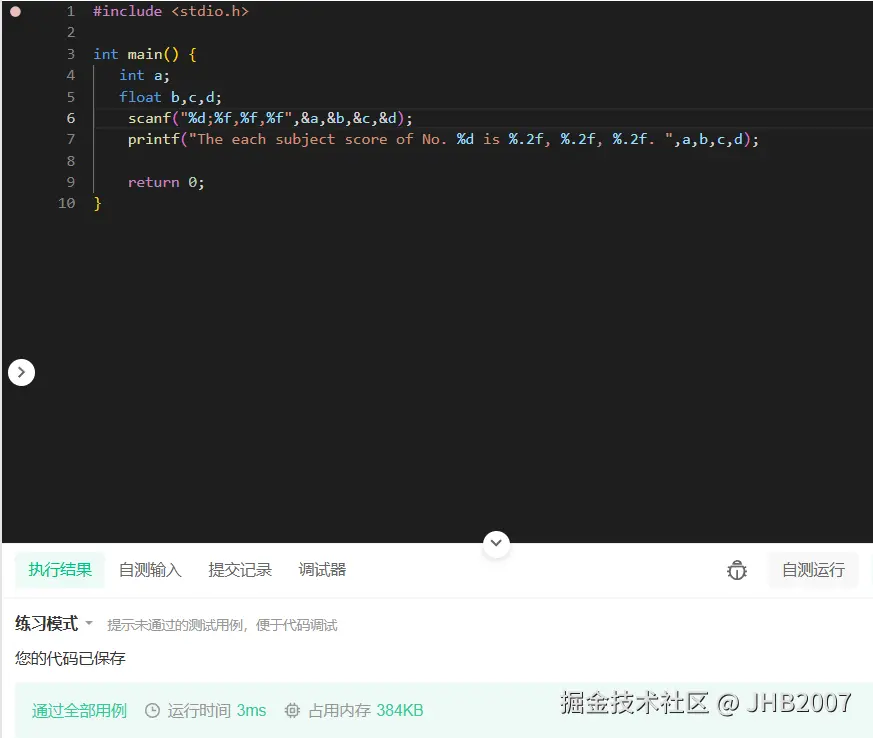Image resolution: width=873 pixels, height=738 pixels.
Task: Switch to the 自测输入 tab
Action: click(x=150, y=570)
